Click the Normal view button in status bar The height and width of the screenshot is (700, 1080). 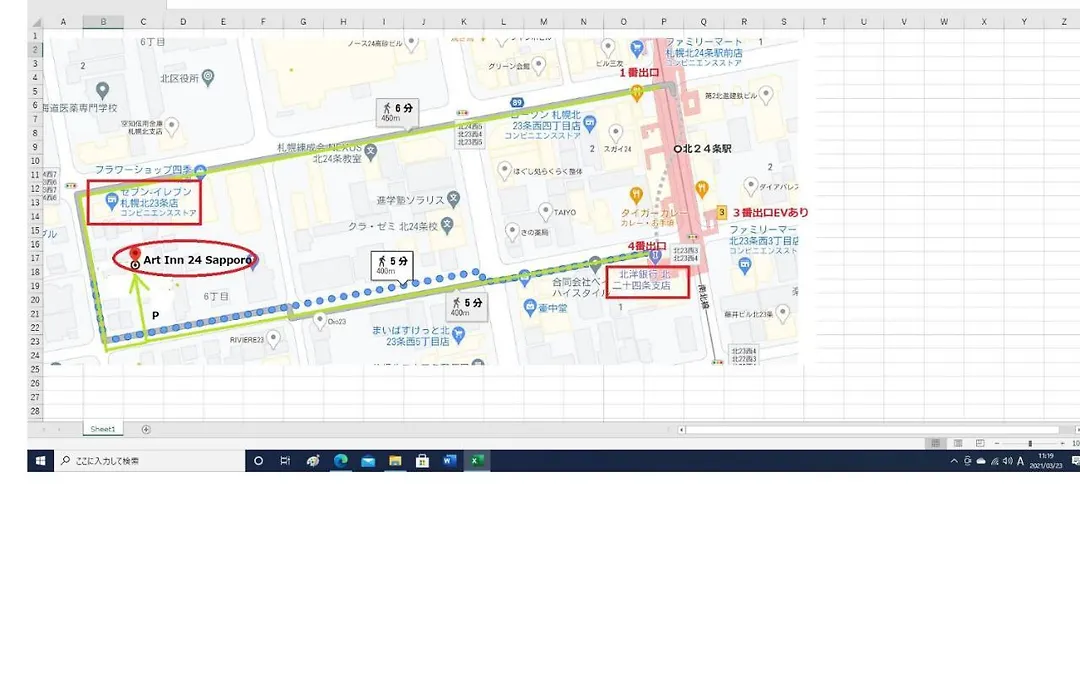tap(935, 443)
